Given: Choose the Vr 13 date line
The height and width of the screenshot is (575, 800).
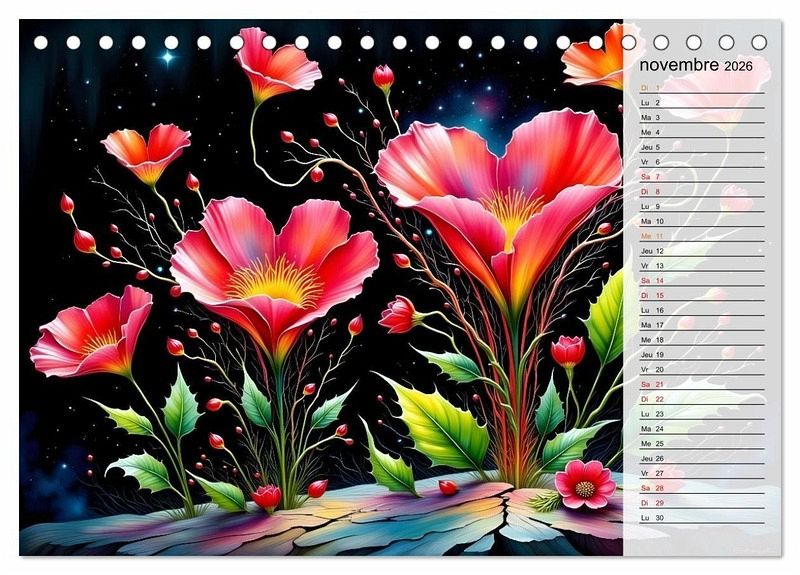Looking at the screenshot, I should tap(651, 266).
